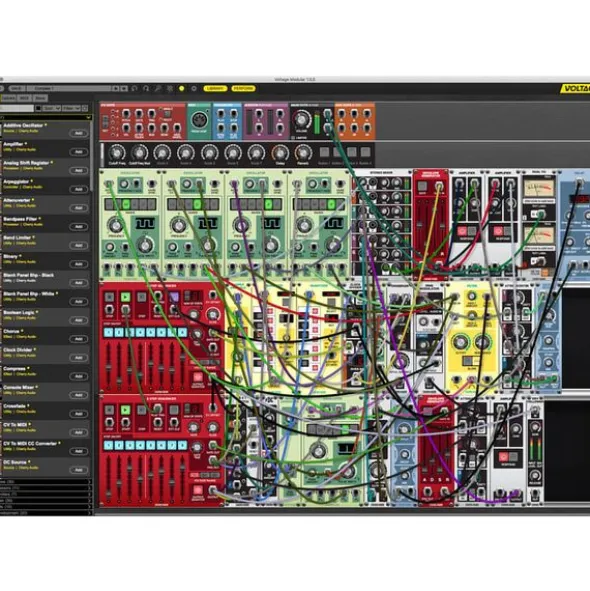Add the Additive Oscillator module
590x591 pixels.
78,133
